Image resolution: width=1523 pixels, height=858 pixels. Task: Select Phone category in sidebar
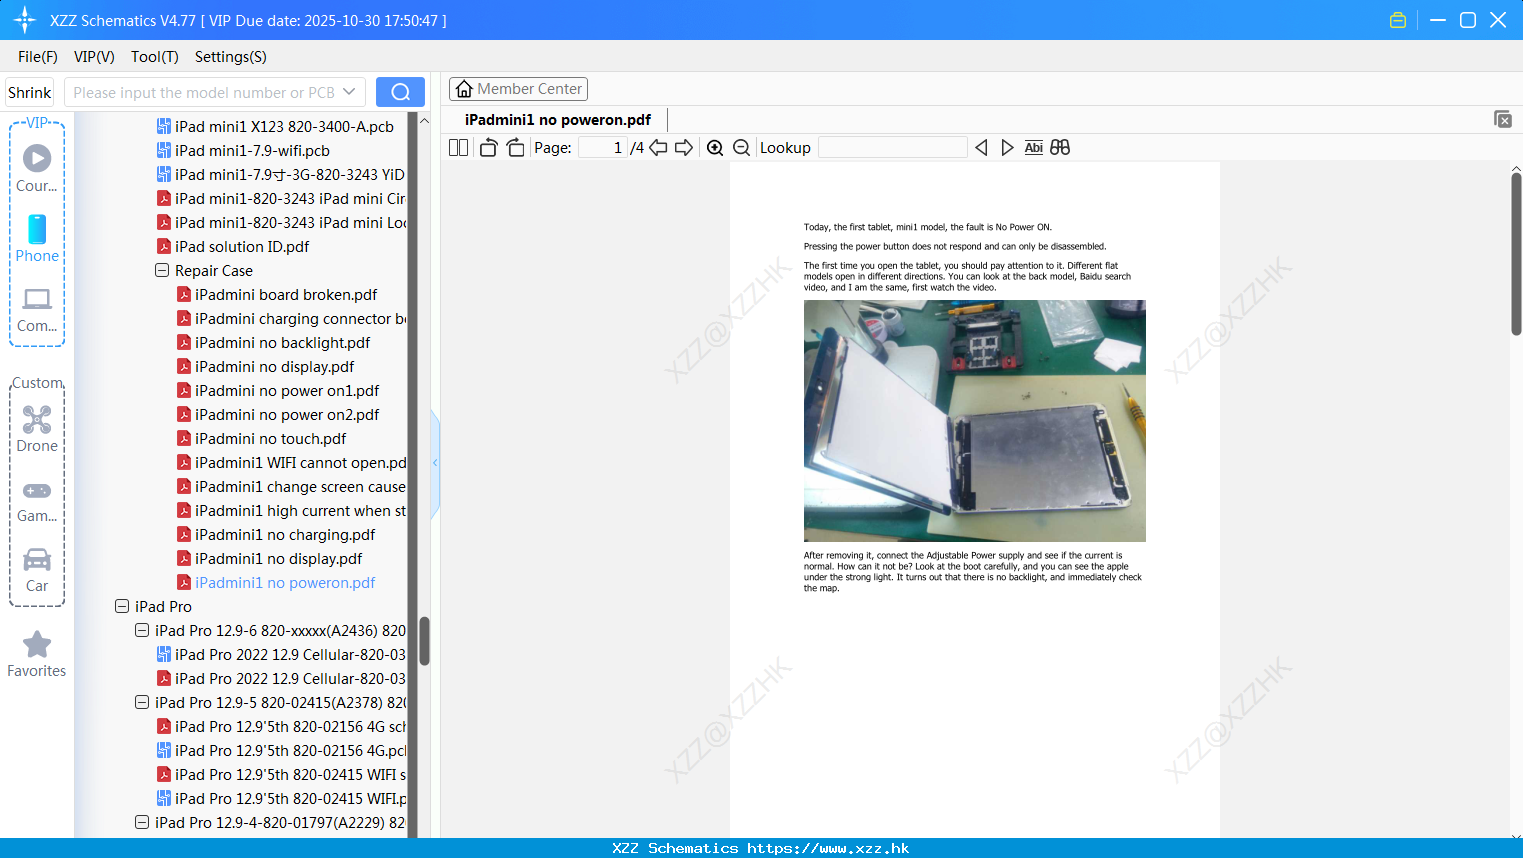(37, 238)
